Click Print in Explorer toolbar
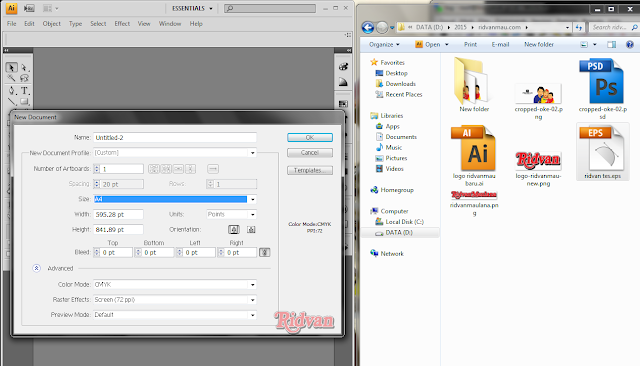The image size is (640, 366). 470,44
